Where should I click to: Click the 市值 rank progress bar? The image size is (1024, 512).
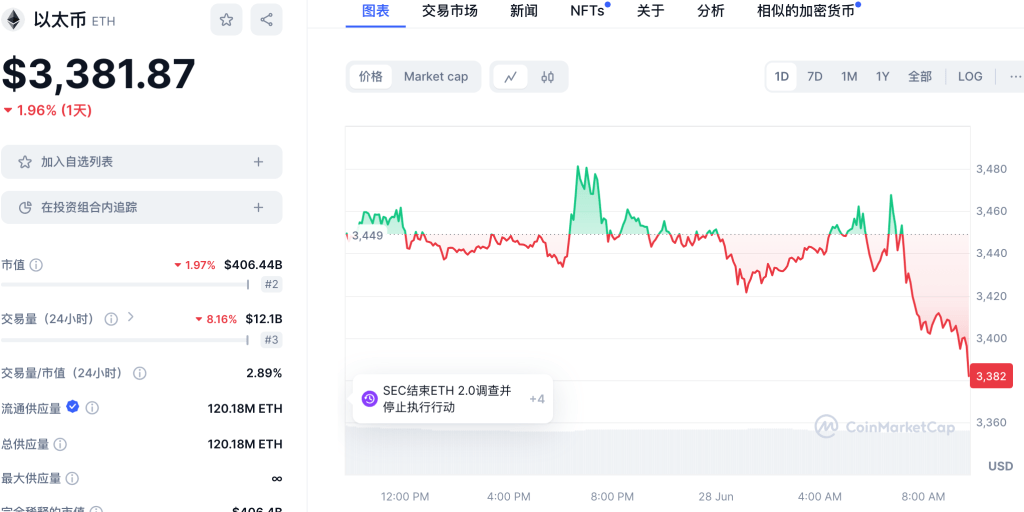(x=124, y=285)
